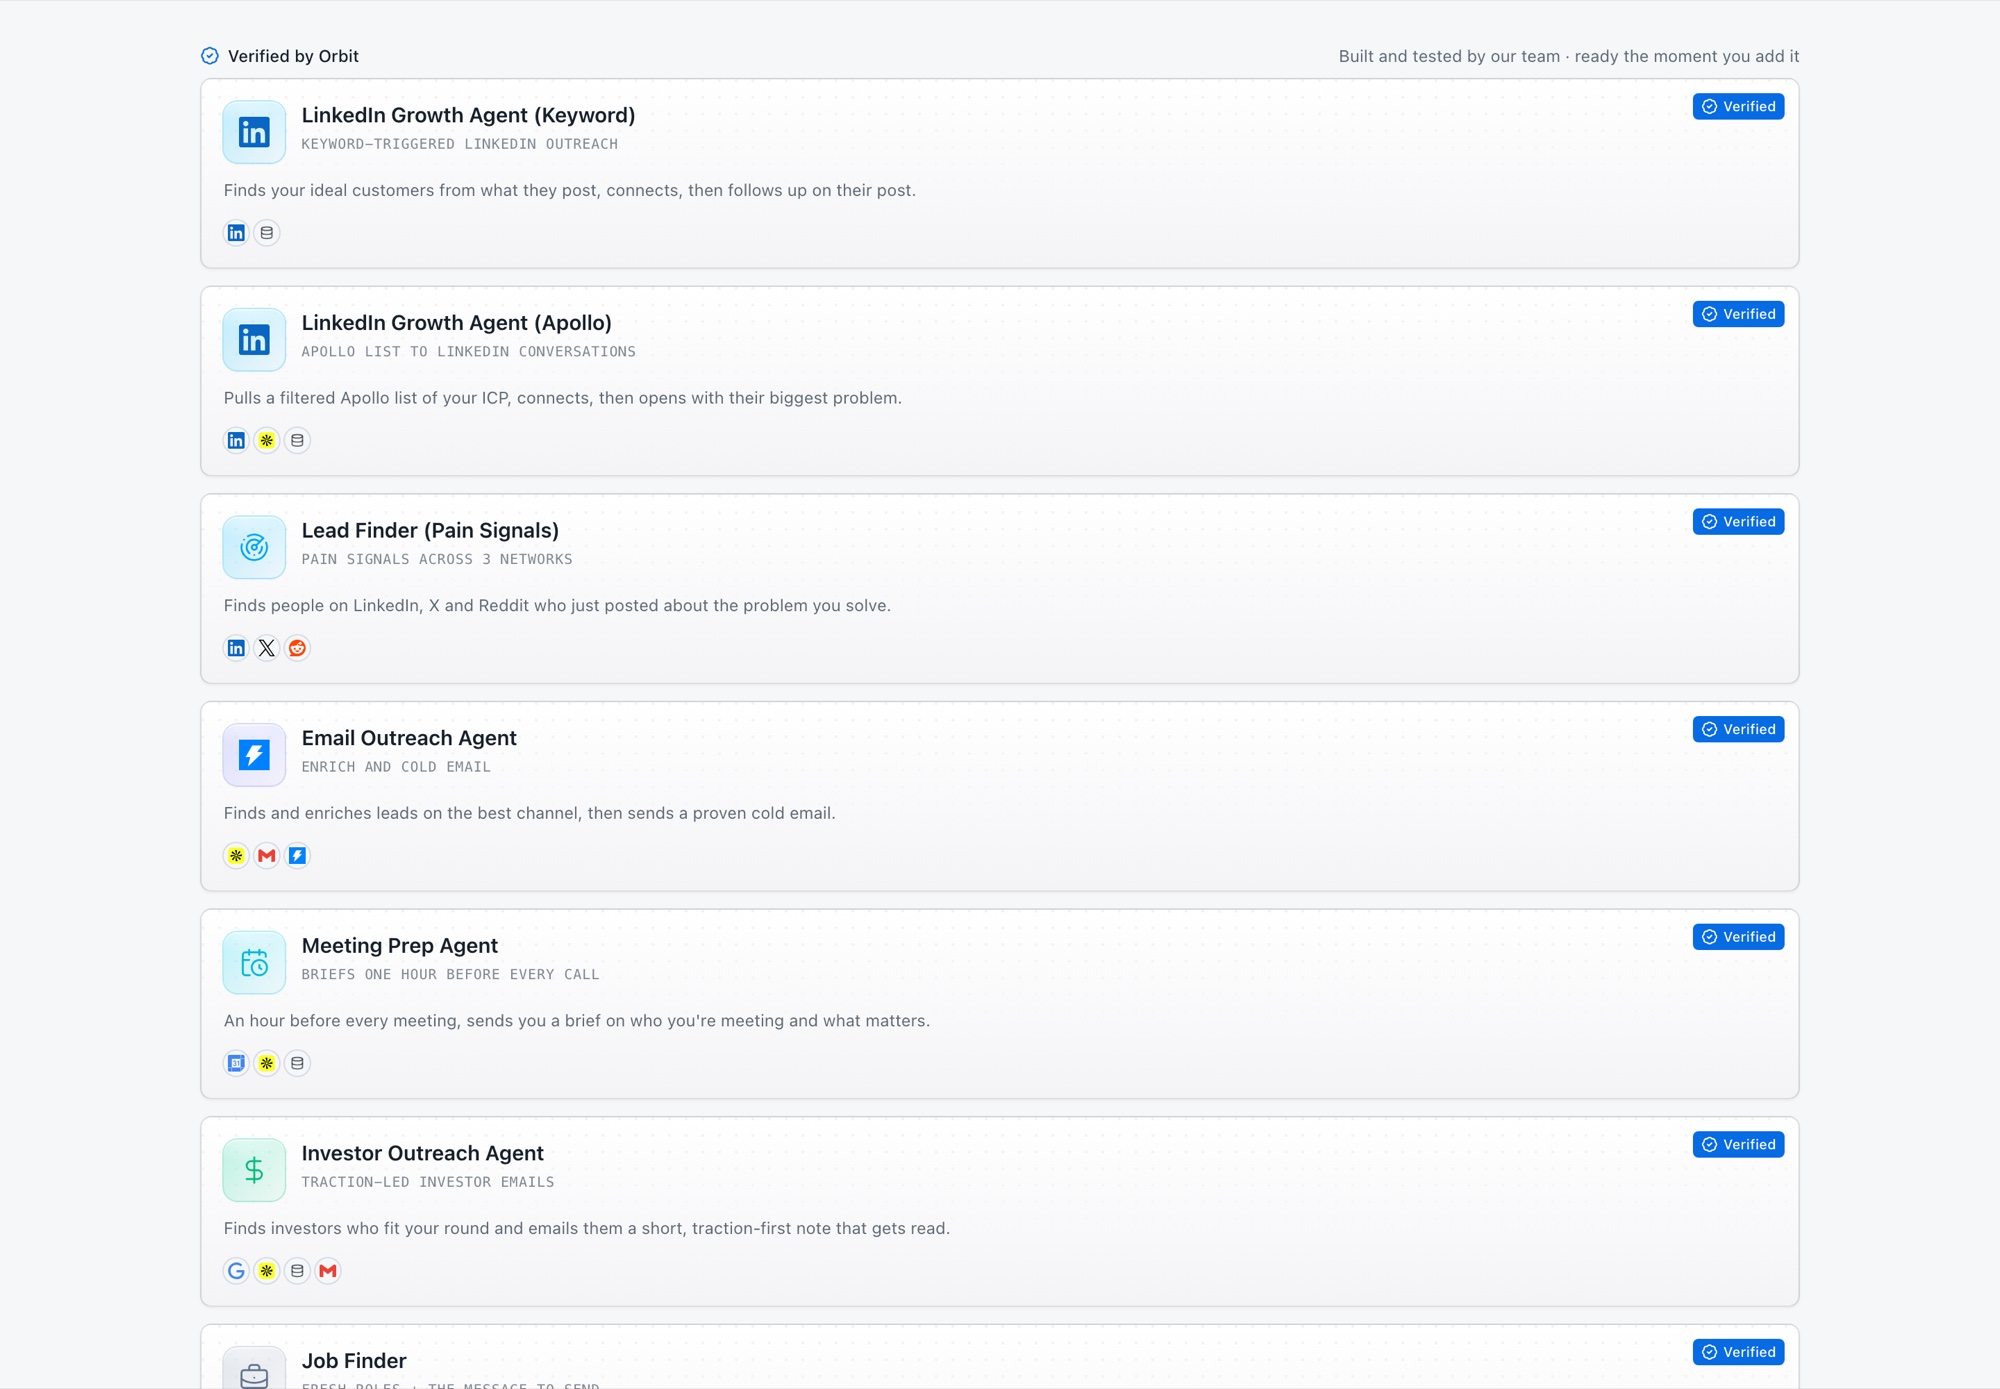This screenshot has width=2000, height=1389.
Task: Click the 'PAIN SIGNALS ACROSS 3 NETWORKS' subtitle
Action: tap(437, 559)
